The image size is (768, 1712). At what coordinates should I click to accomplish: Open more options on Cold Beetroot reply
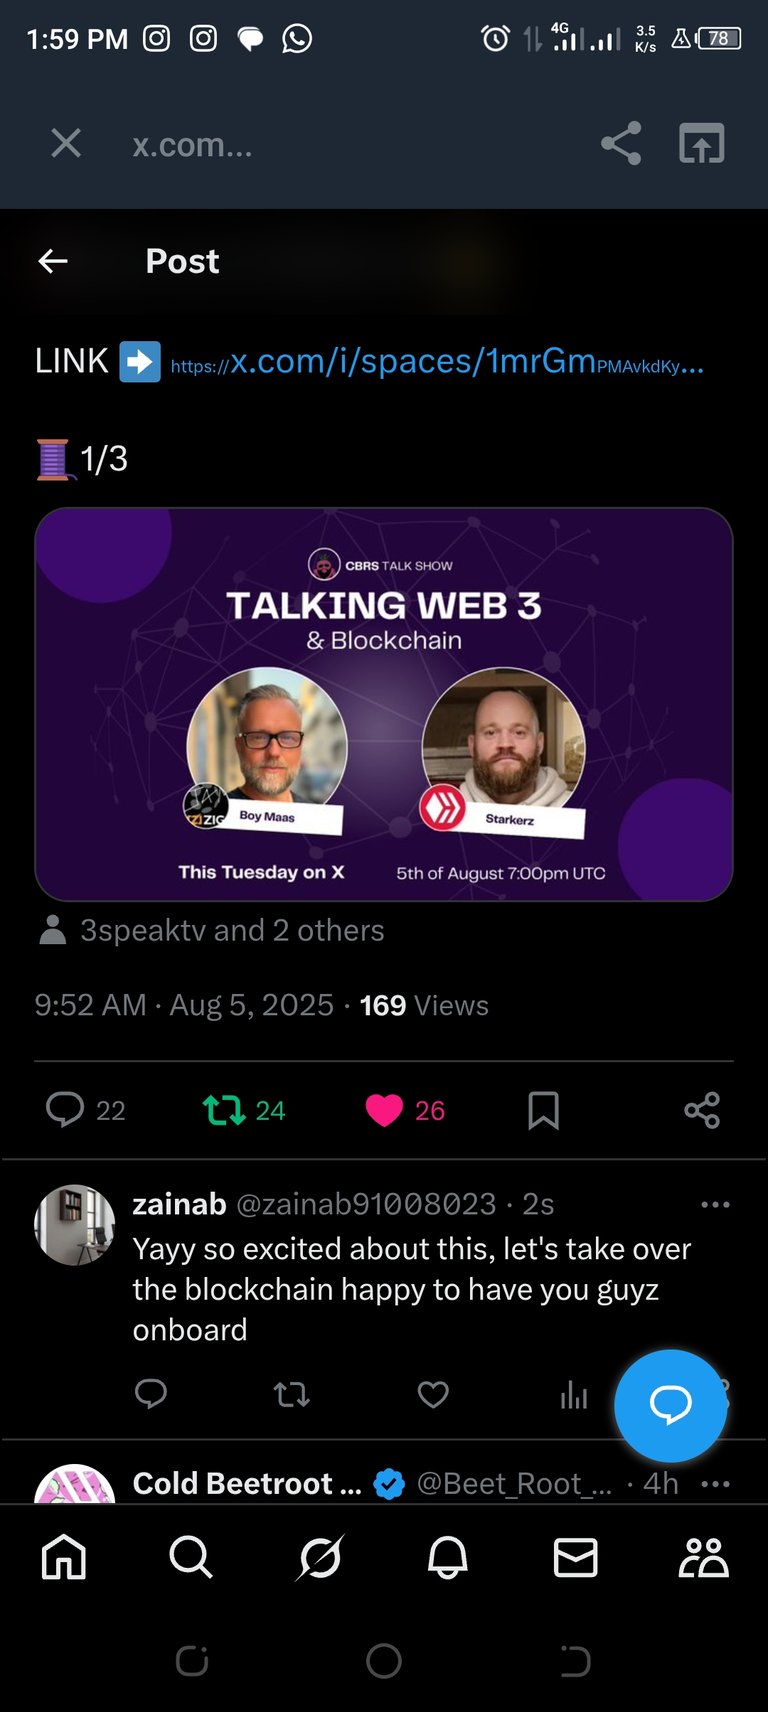(716, 1484)
